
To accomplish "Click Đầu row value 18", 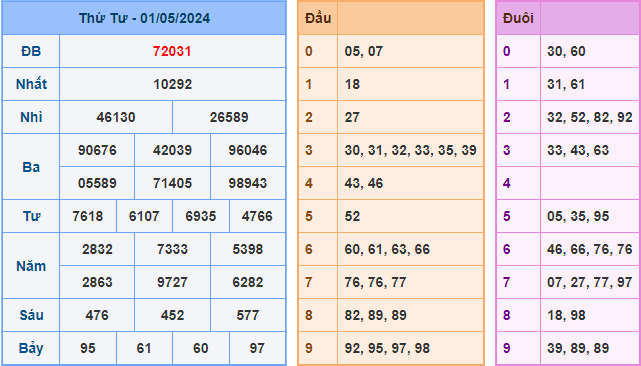I will click(352, 84).
